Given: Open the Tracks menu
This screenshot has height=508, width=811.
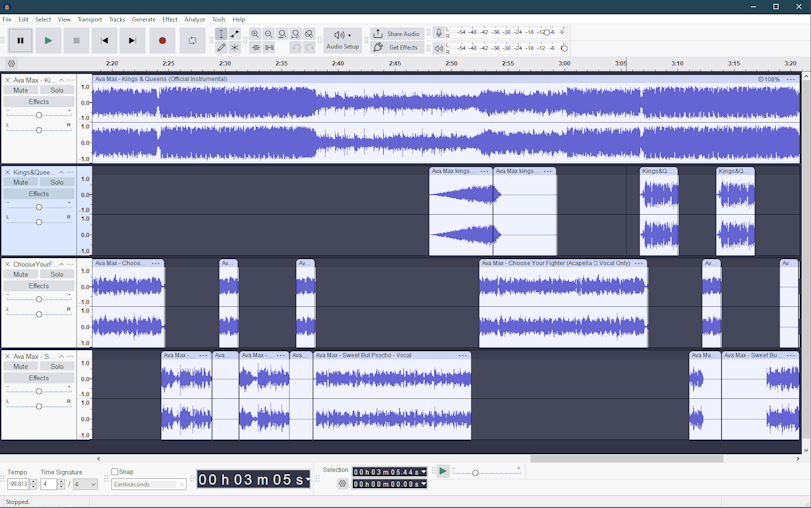Looking at the screenshot, I should click(117, 19).
